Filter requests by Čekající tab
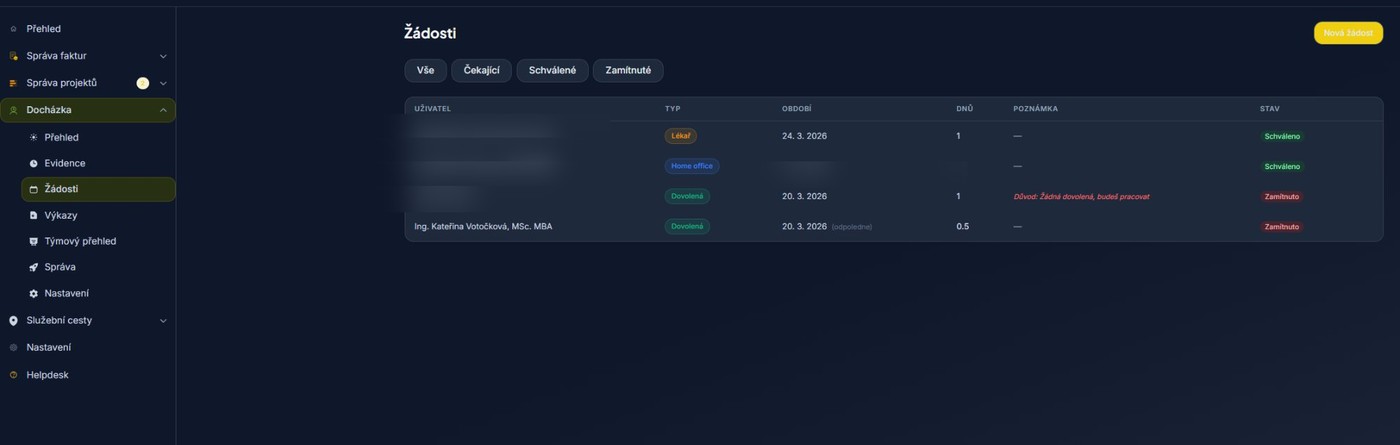1400x445 pixels. pos(481,70)
